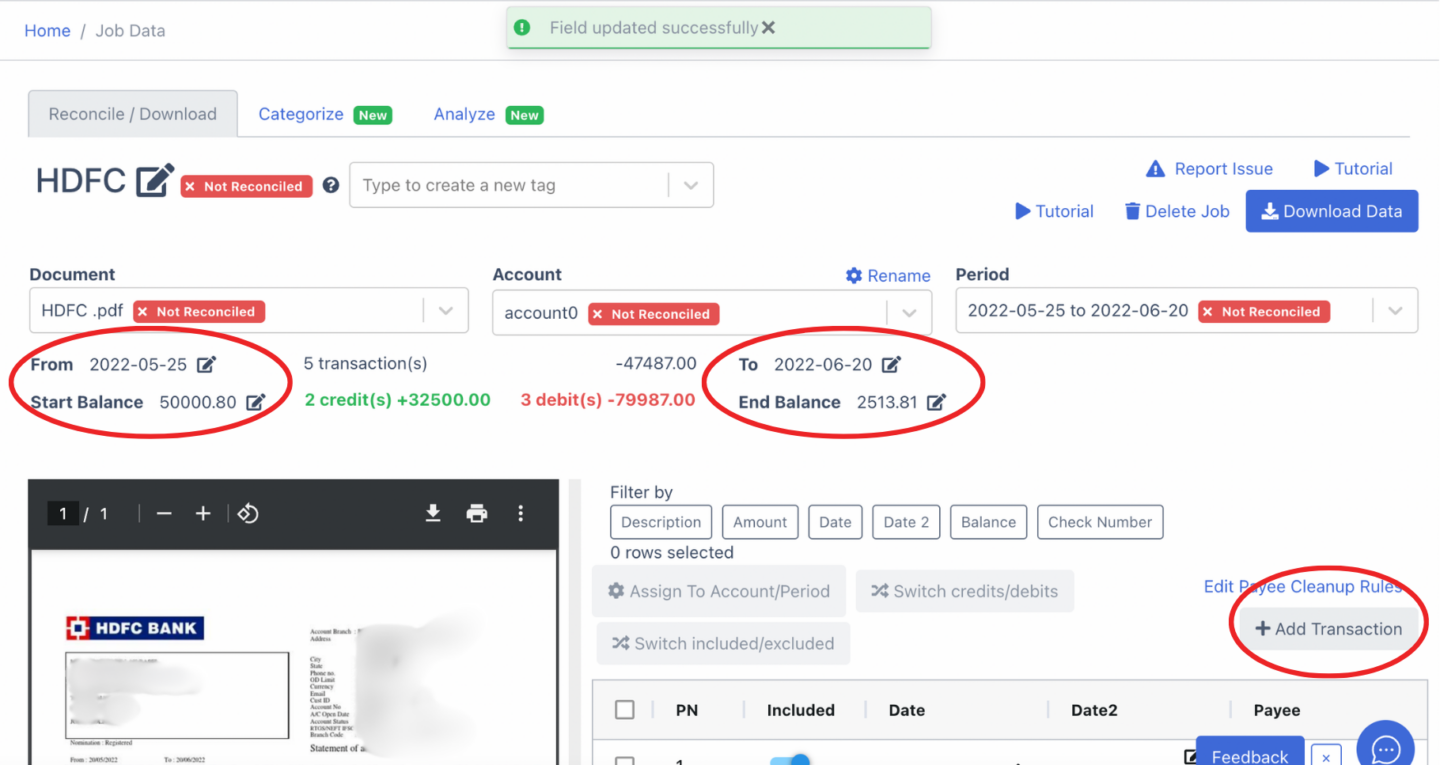The height and width of the screenshot is (765, 1440).
Task: Open Tutorial link beside Delete Job
Action: click(1054, 211)
